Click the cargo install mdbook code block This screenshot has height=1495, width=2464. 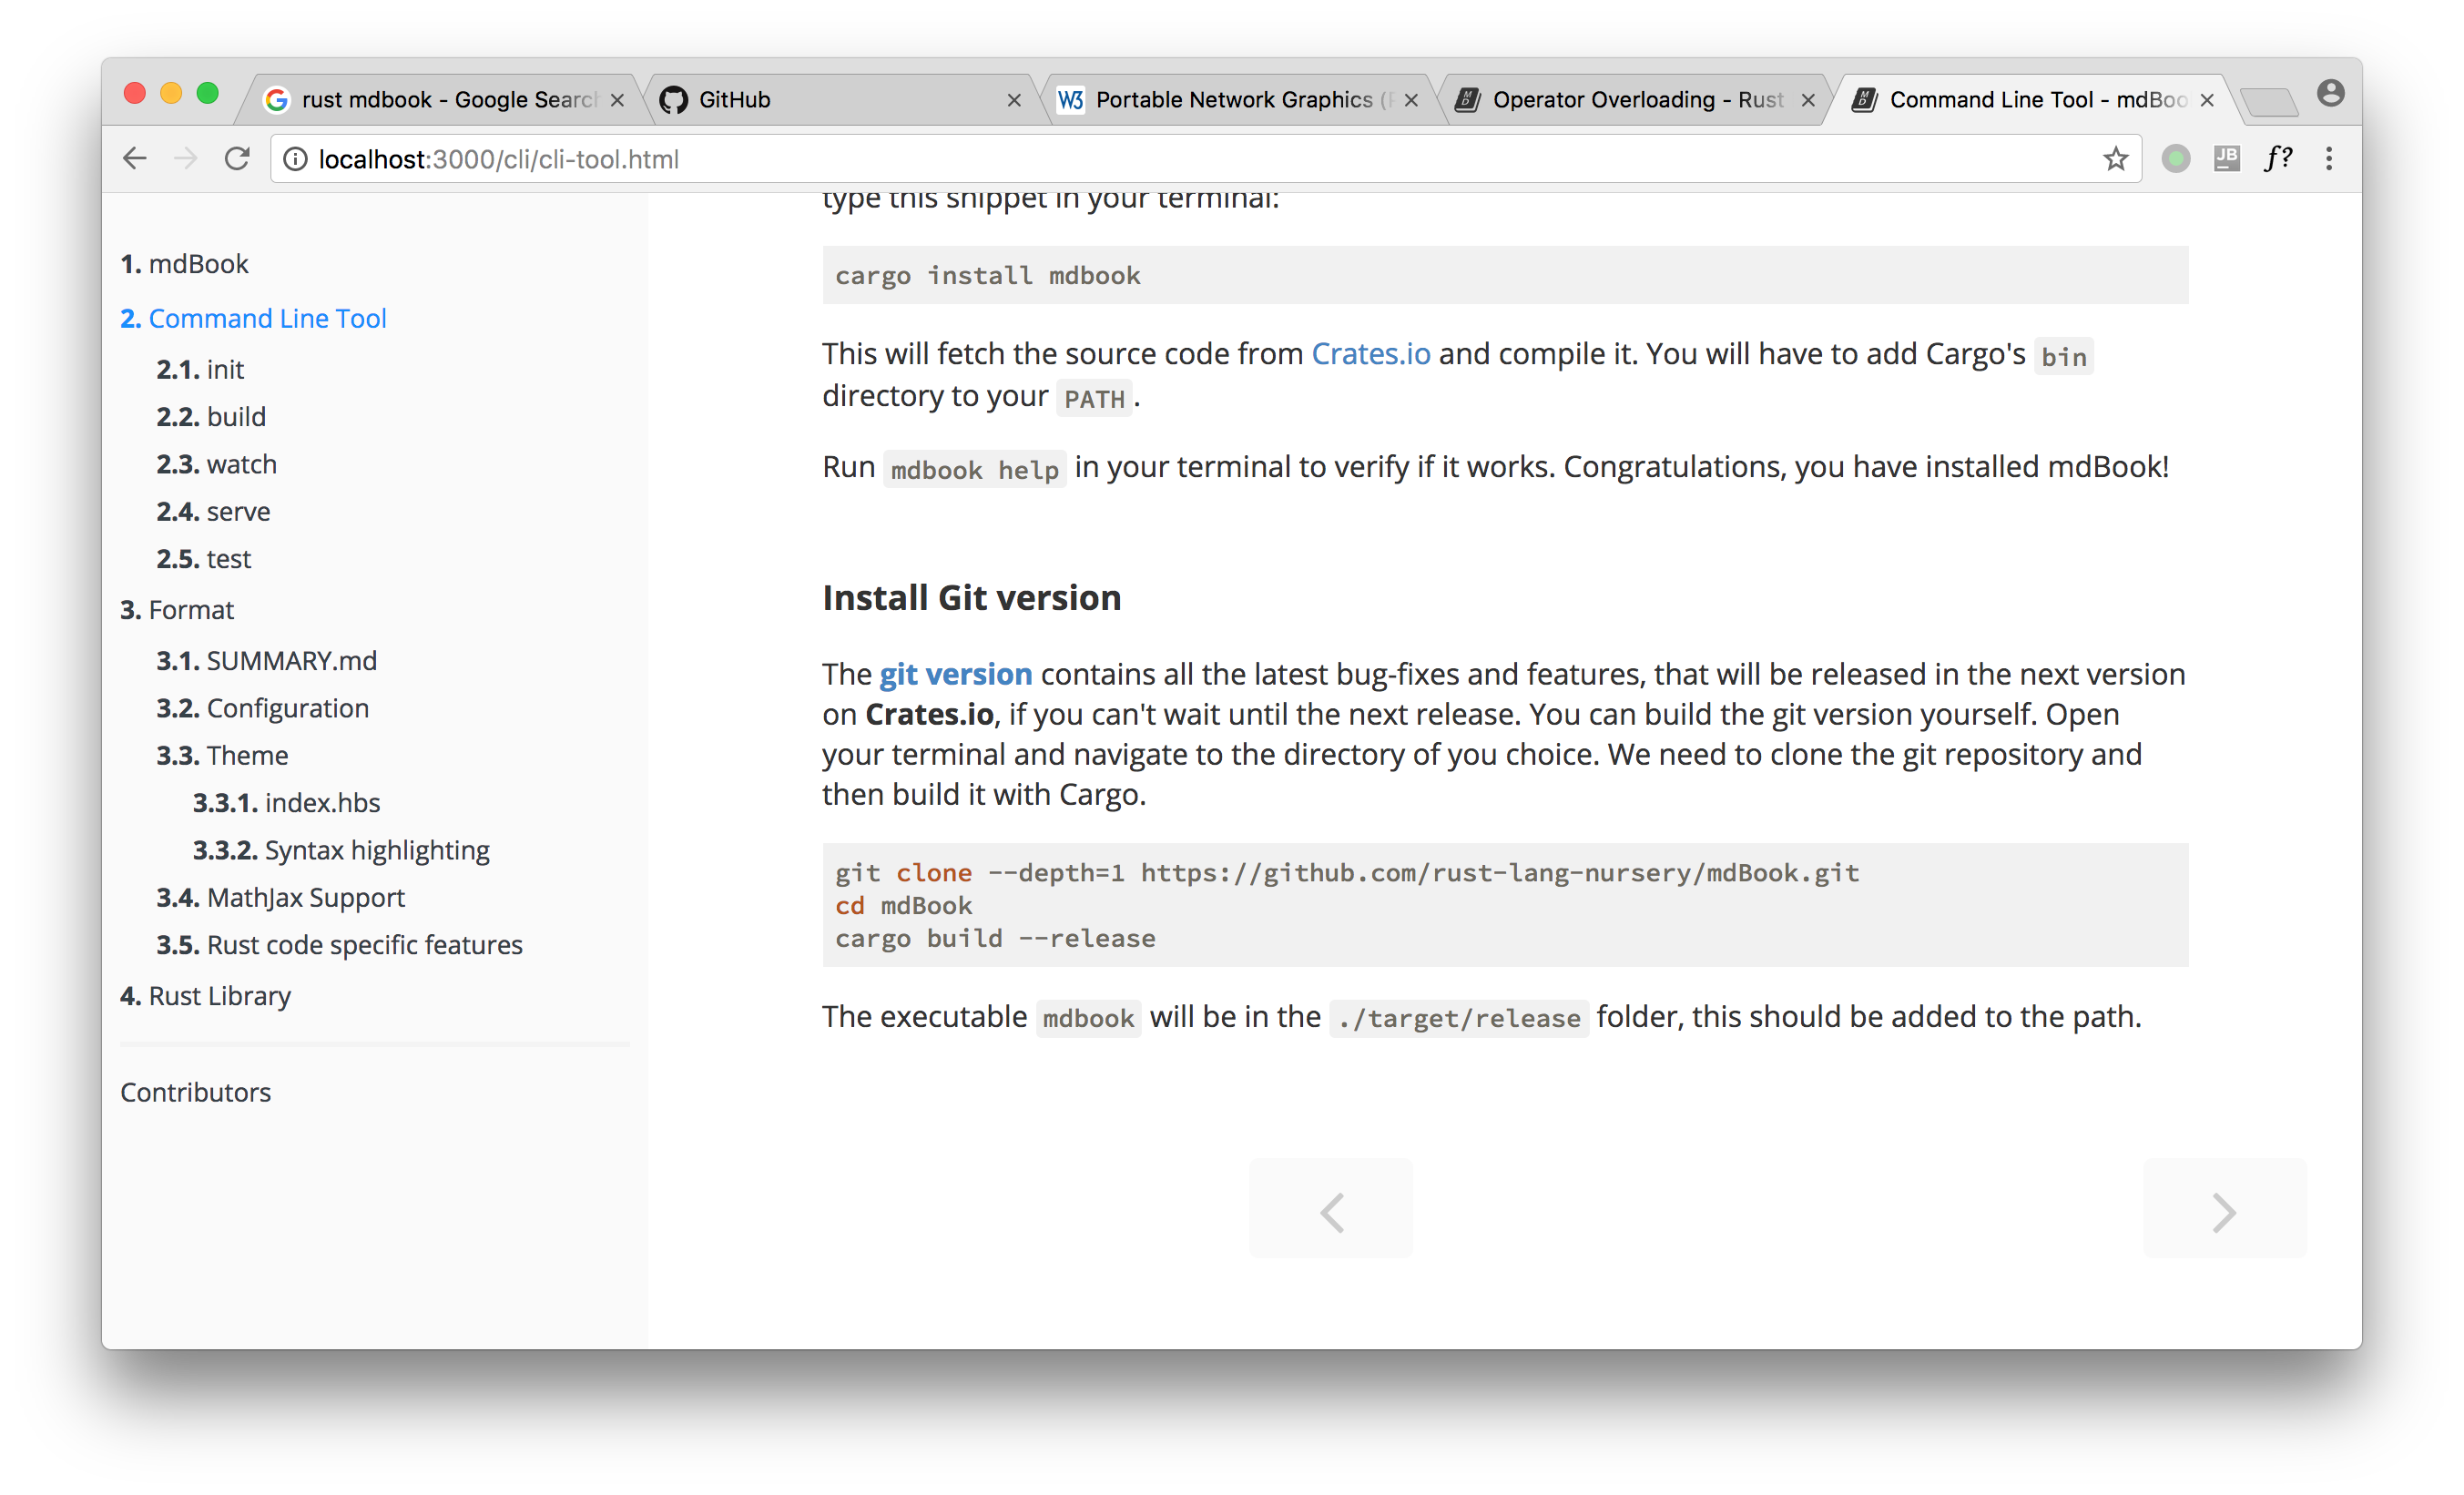click(1505, 275)
